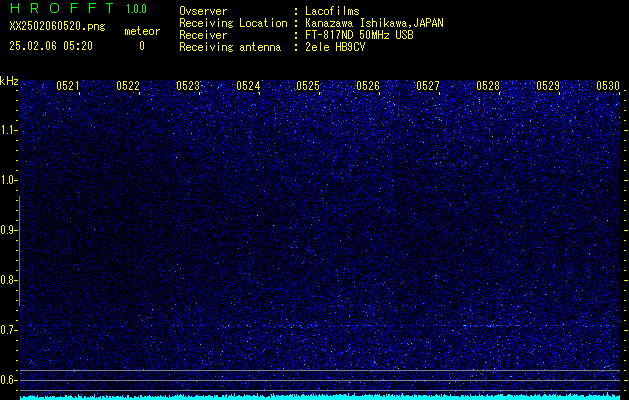Click antenna value 2ele HB9CV
Viewport: 629px width, 400px height.
click(x=335, y=47)
